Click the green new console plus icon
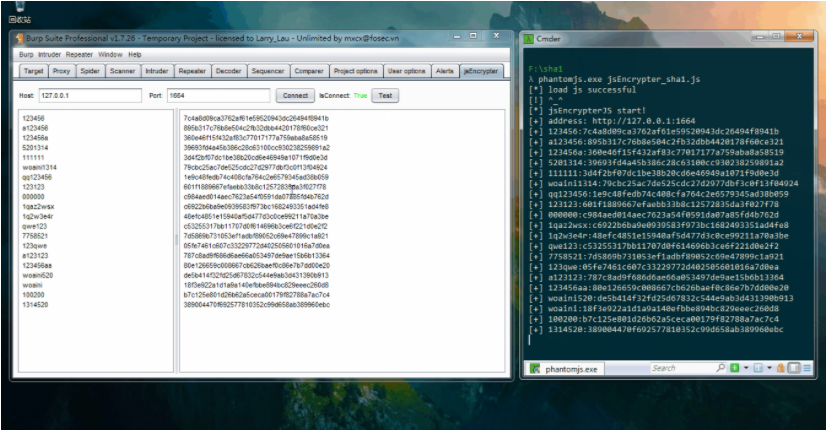This screenshot has height=430, width=826. point(734,368)
